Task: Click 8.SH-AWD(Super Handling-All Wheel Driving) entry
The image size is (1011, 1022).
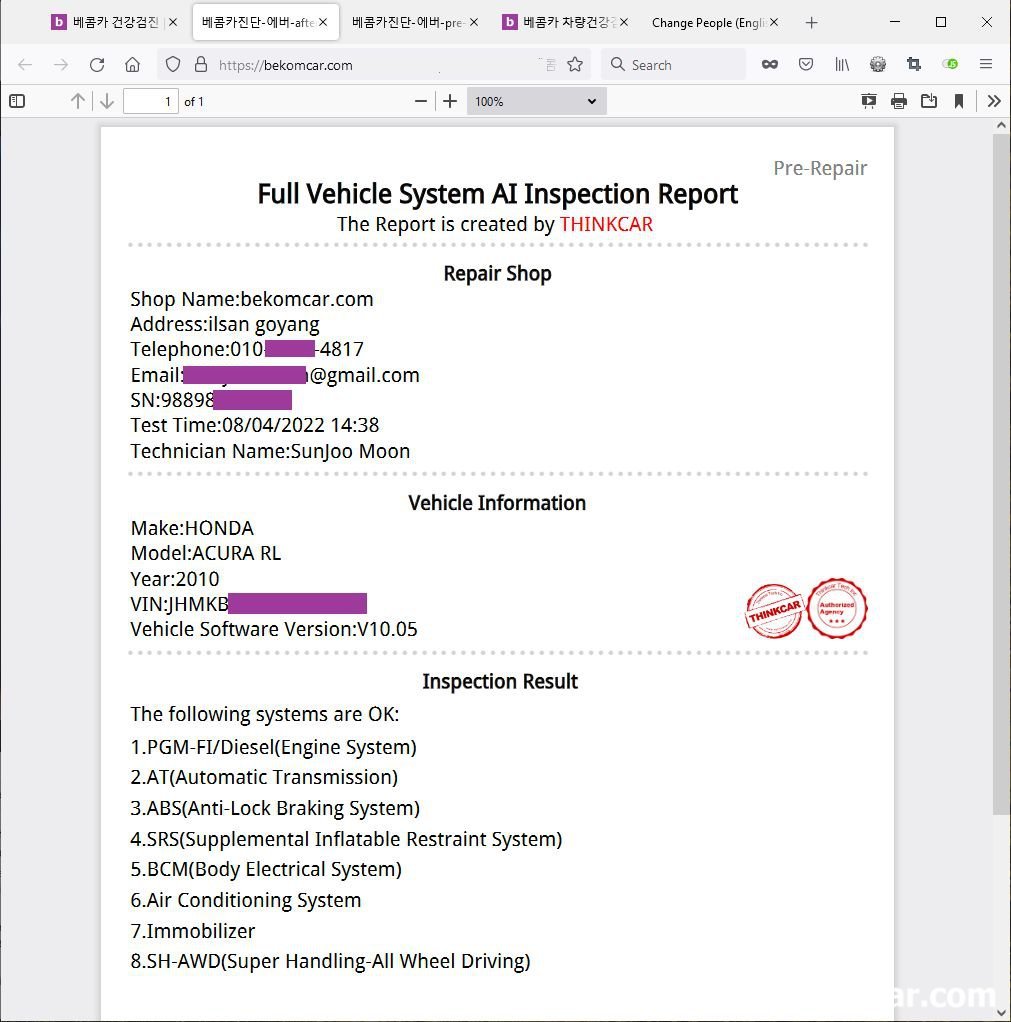Action: coord(330,961)
